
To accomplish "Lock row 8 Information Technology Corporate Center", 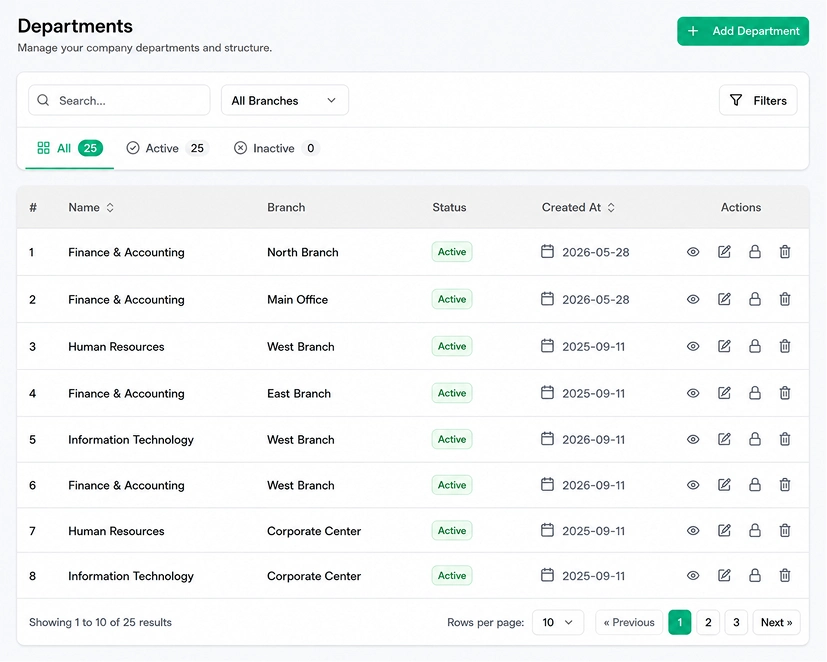I will pos(755,575).
